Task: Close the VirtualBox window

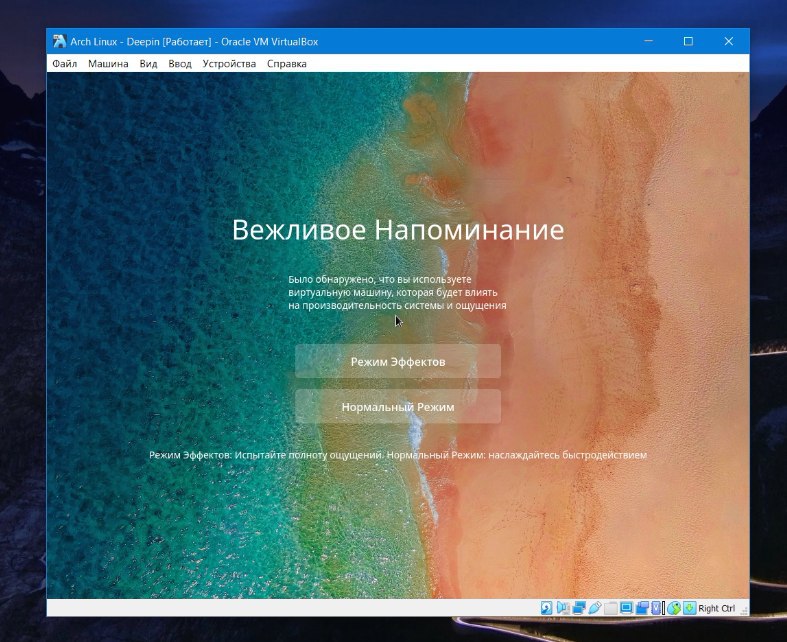Action: (x=729, y=41)
